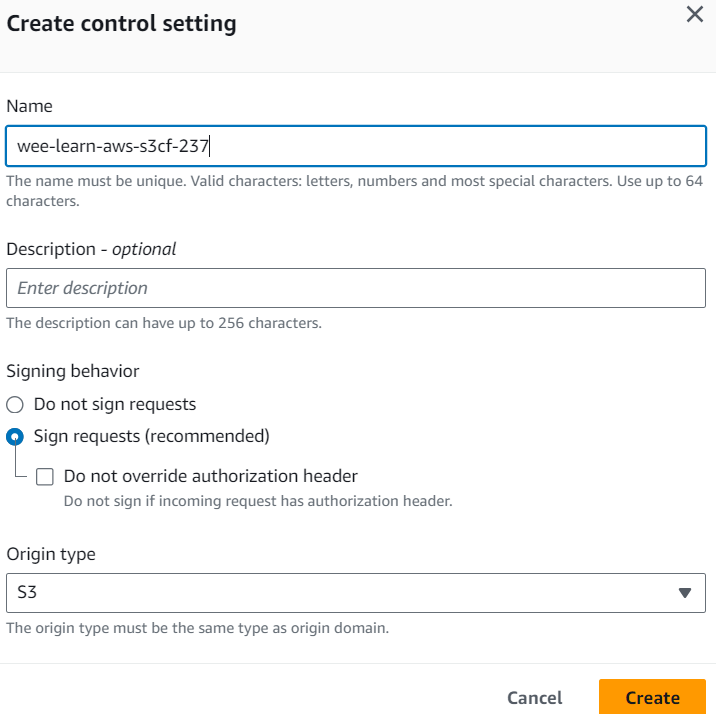716x714 pixels.
Task: Click the "Sign requests (recommended)" label text
Action: pyautogui.click(x=151, y=437)
